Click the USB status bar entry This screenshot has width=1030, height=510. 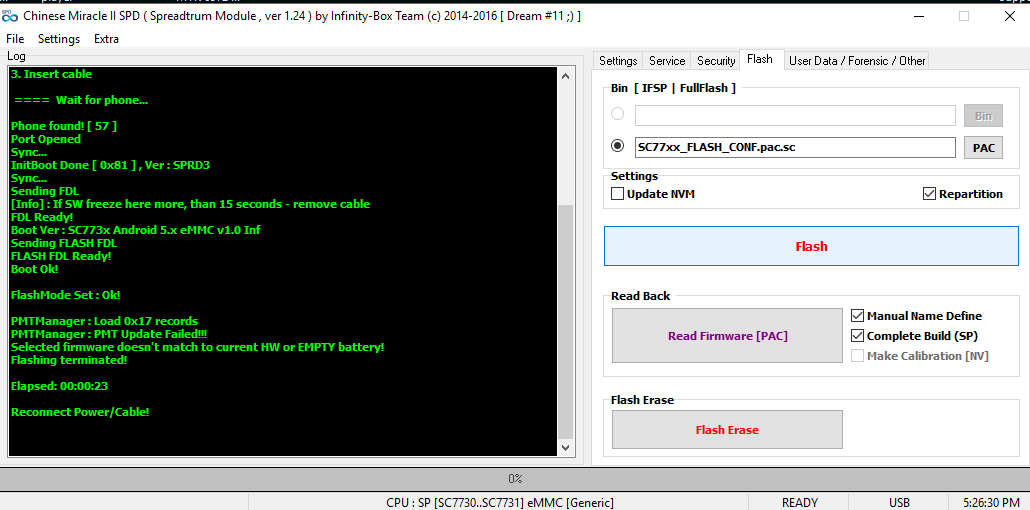pos(899,503)
